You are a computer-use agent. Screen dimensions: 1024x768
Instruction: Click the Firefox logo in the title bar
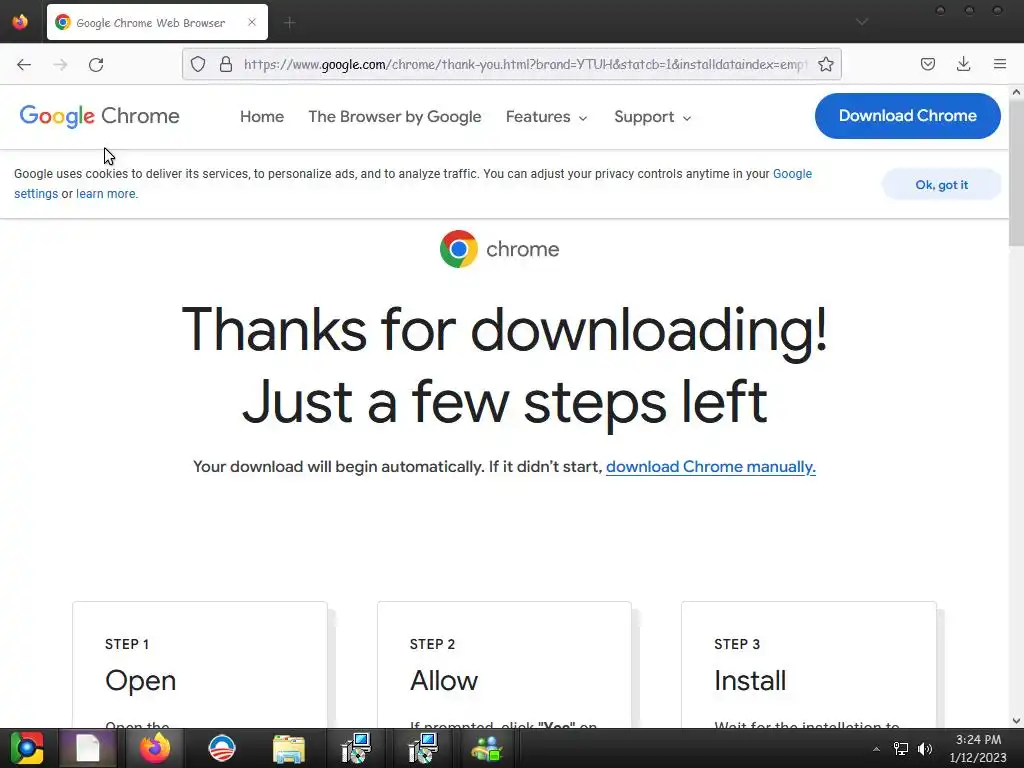tap(20, 22)
